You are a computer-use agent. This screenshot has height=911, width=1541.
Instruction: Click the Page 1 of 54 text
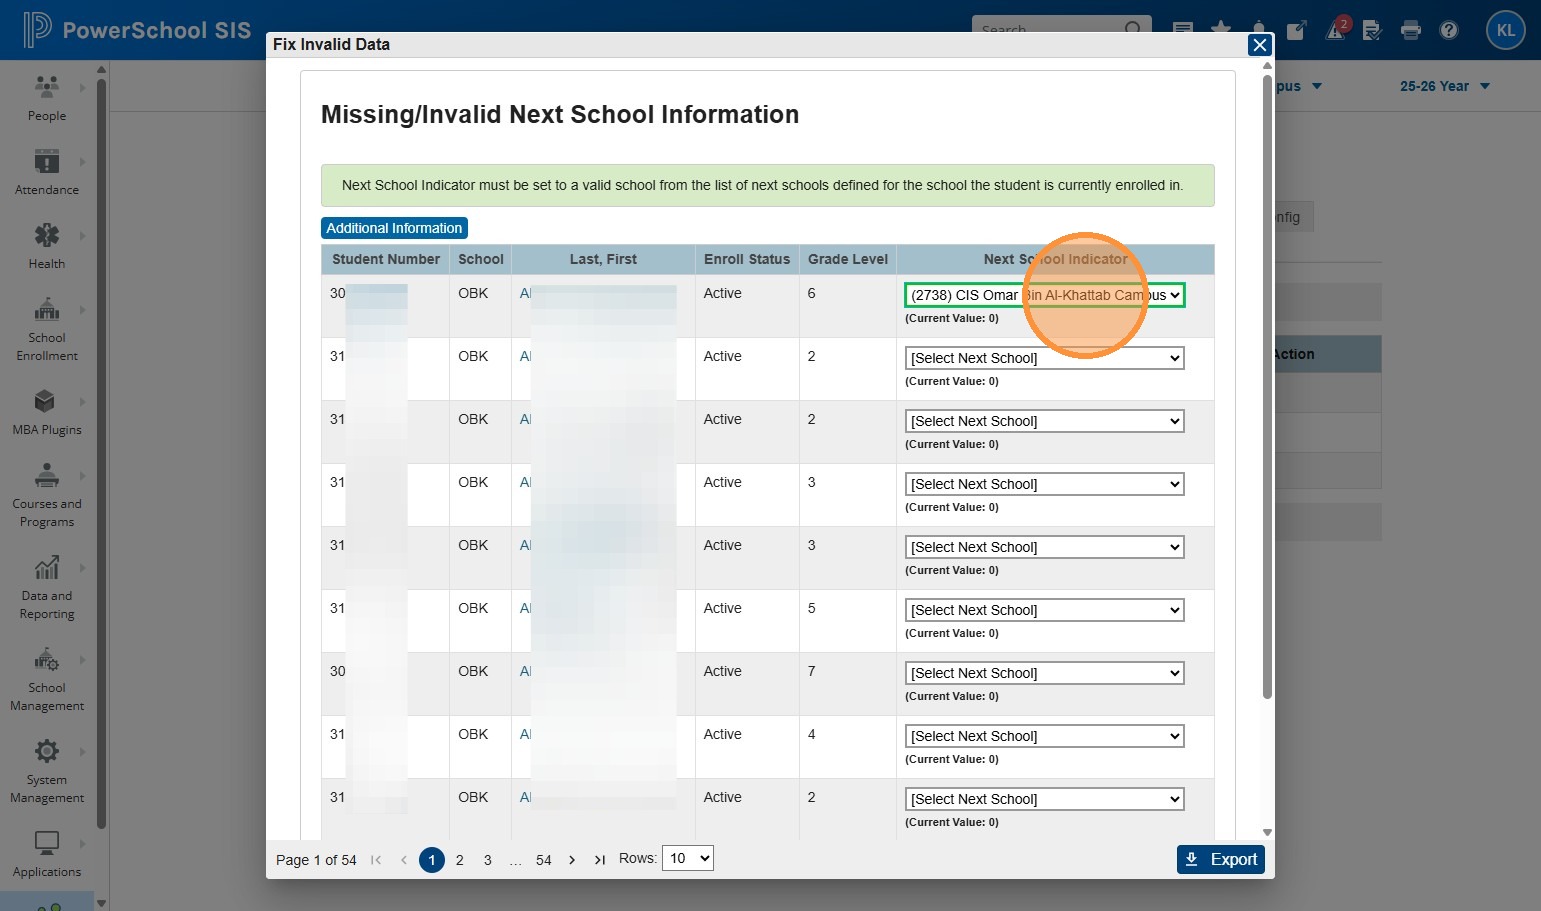tap(316, 860)
